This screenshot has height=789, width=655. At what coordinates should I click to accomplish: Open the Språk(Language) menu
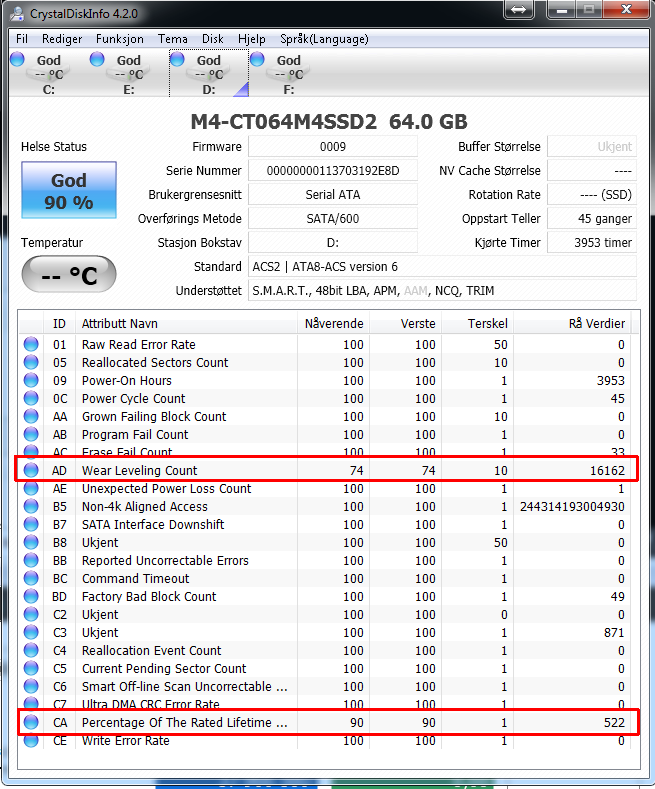click(324, 39)
